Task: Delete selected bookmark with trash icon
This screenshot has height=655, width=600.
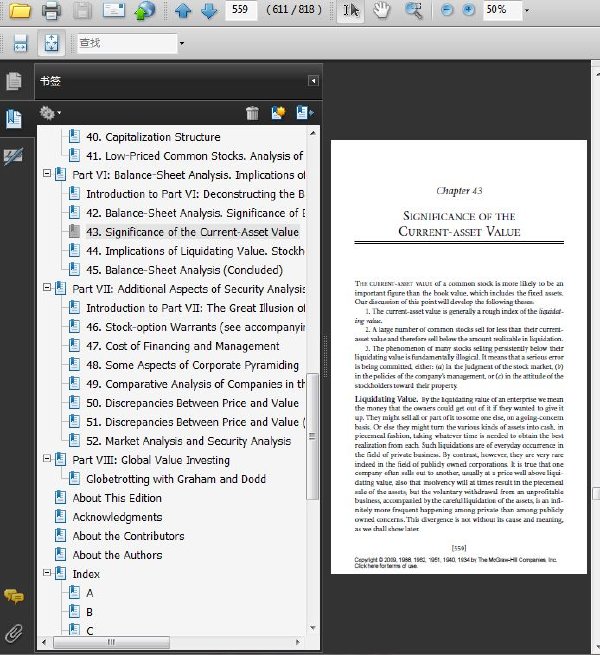Action: click(x=252, y=113)
